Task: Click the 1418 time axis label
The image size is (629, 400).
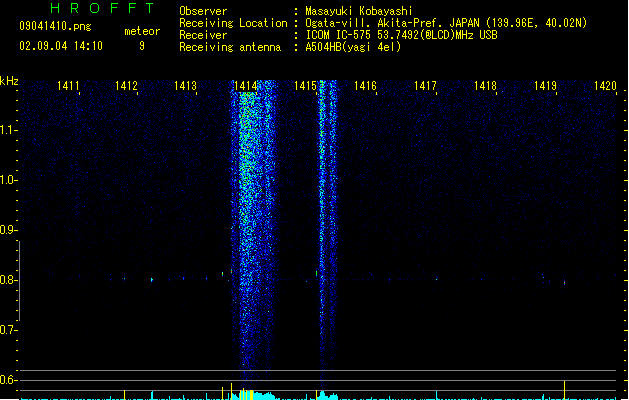Action: point(485,86)
